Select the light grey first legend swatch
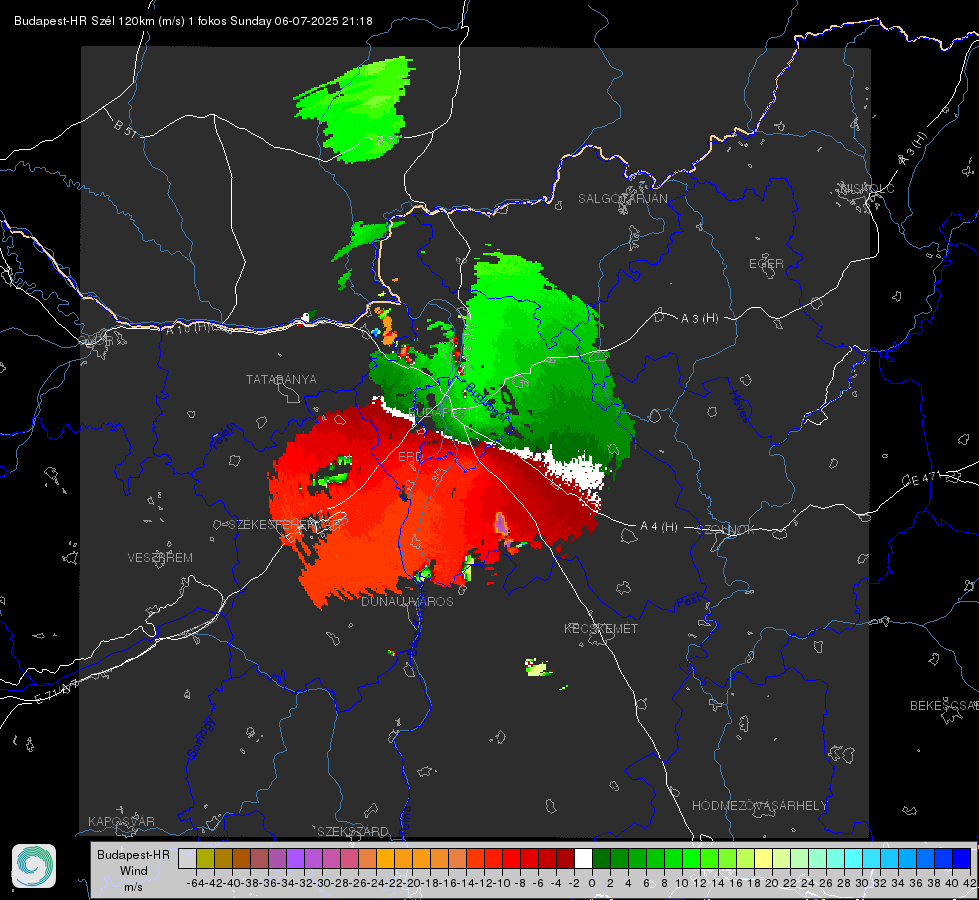The height and width of the screenshot is (900, 979). coord(187,859)
